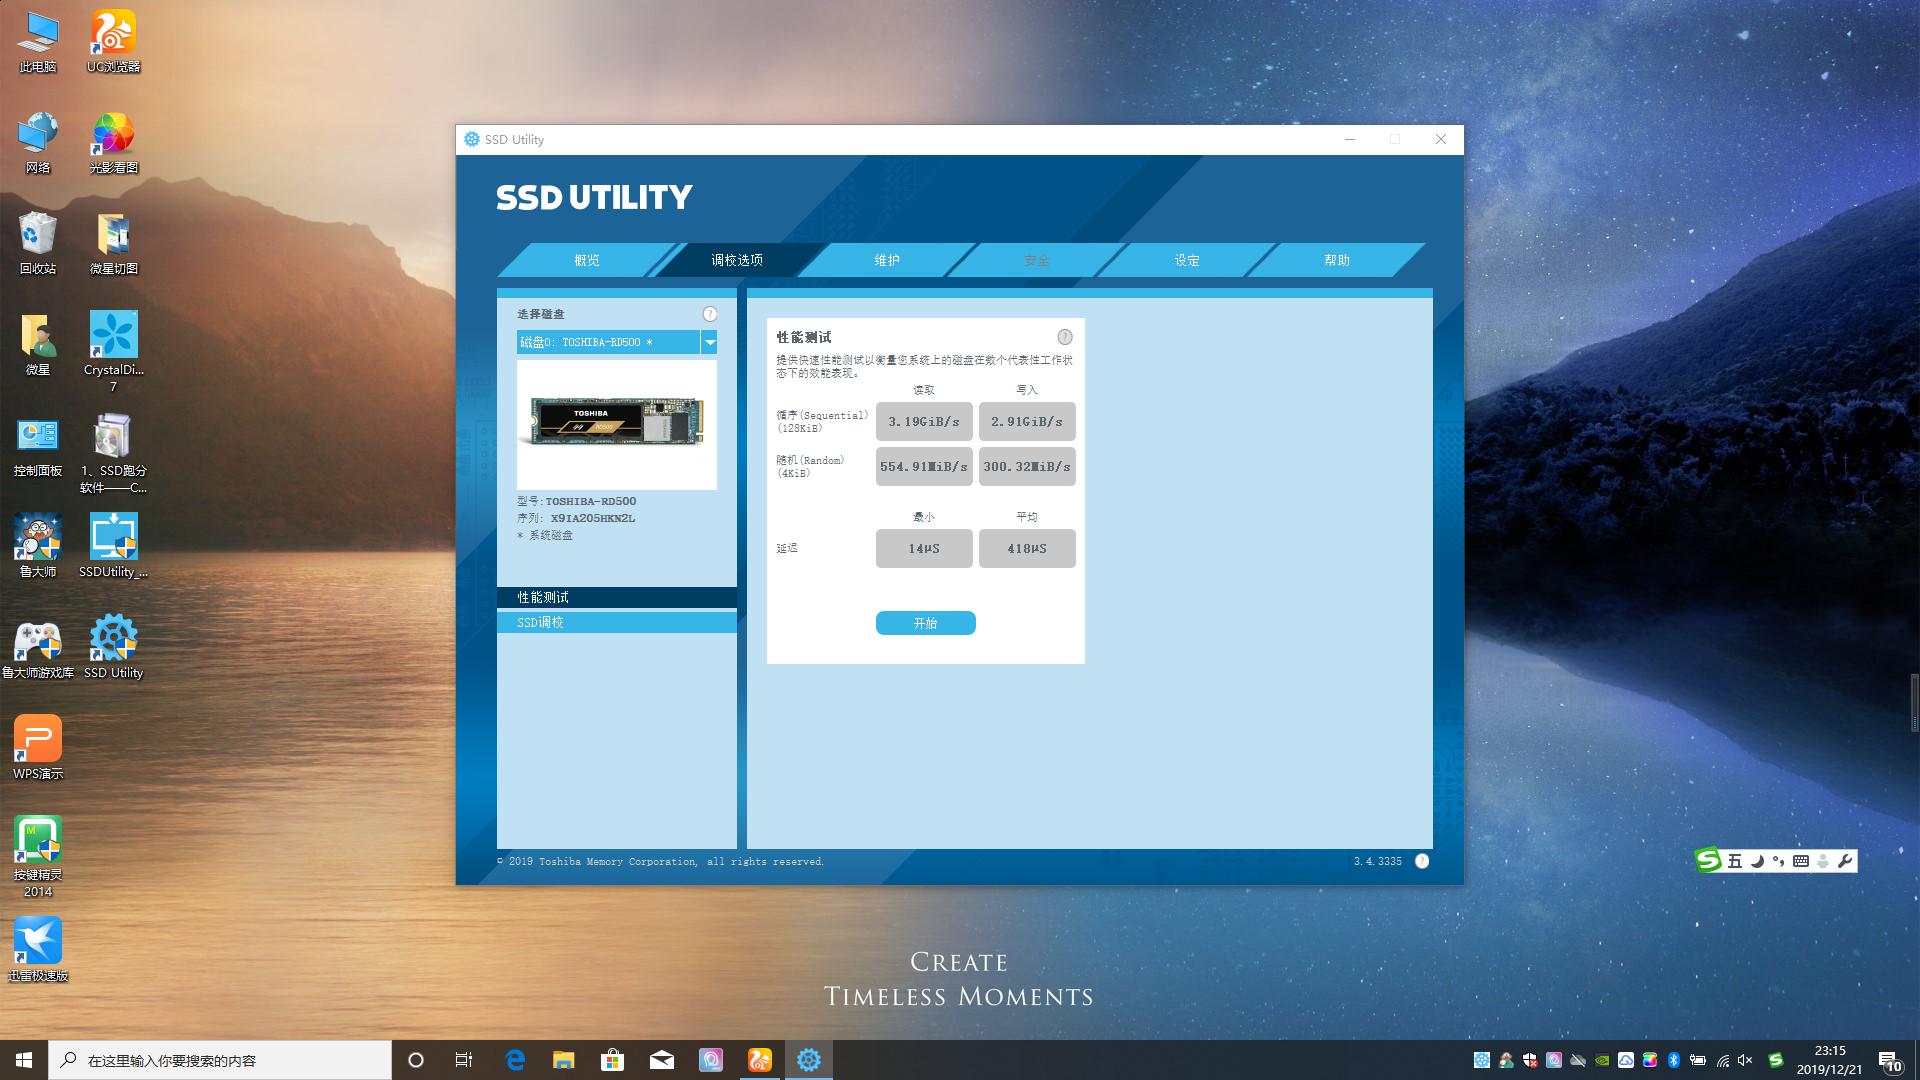Open Microsoft Edge from taskbar
This screenshot has height=1080, width=1920.
tap(515, 1060)
